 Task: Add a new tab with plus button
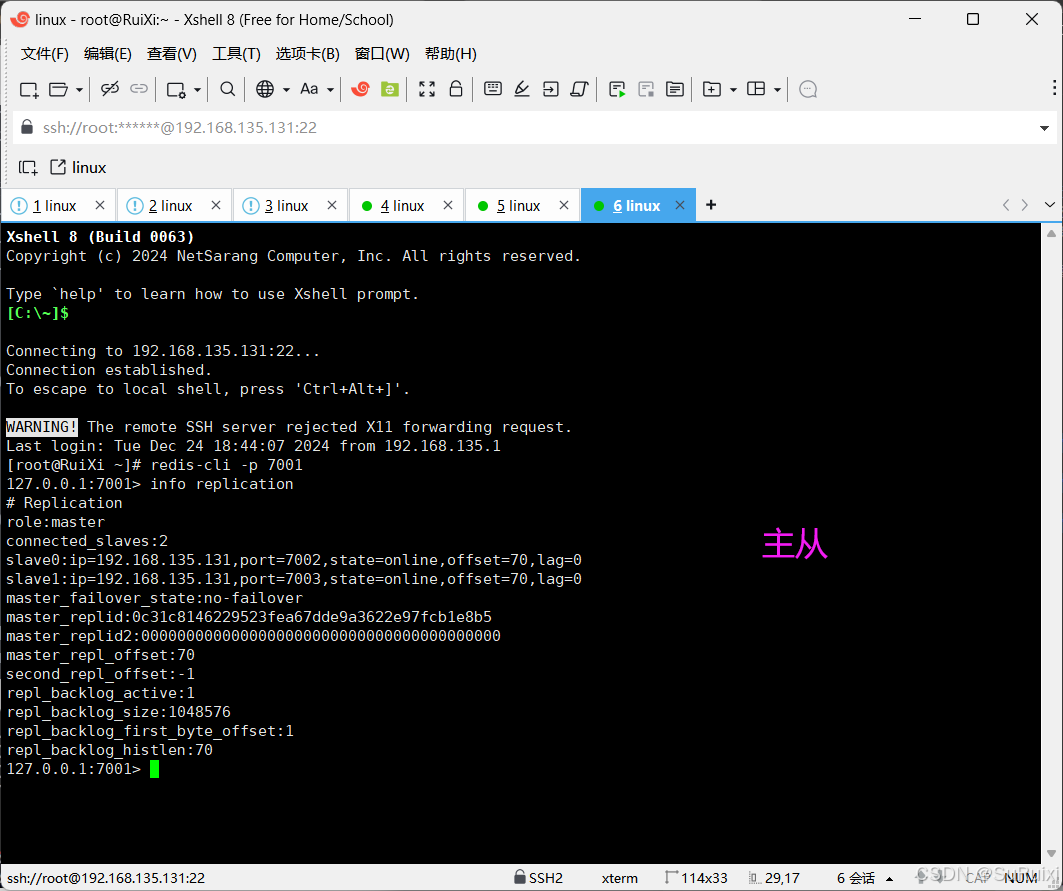711,205
